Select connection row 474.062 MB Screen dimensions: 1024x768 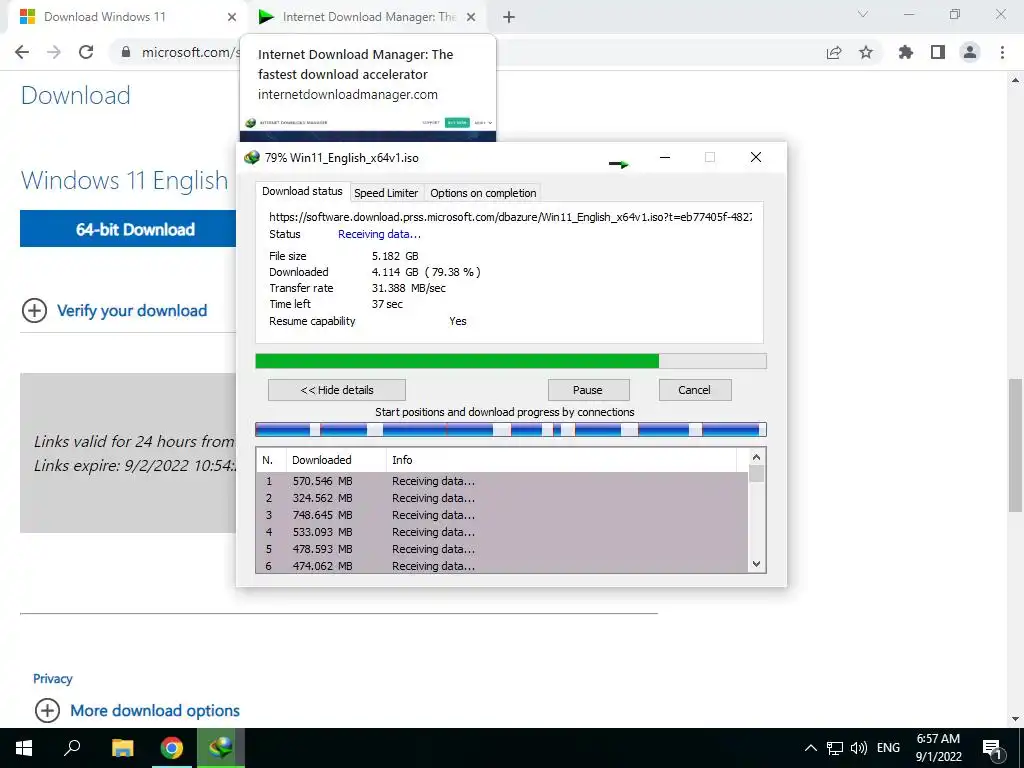tap(502, 566)
